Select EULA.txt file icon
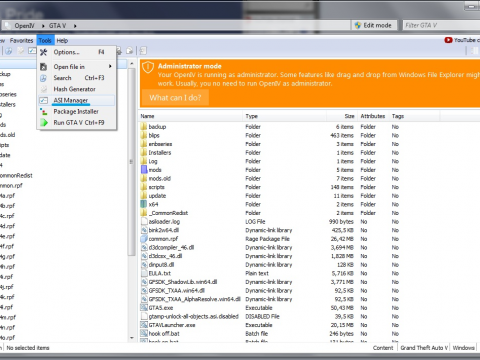 tap(144, 273)
